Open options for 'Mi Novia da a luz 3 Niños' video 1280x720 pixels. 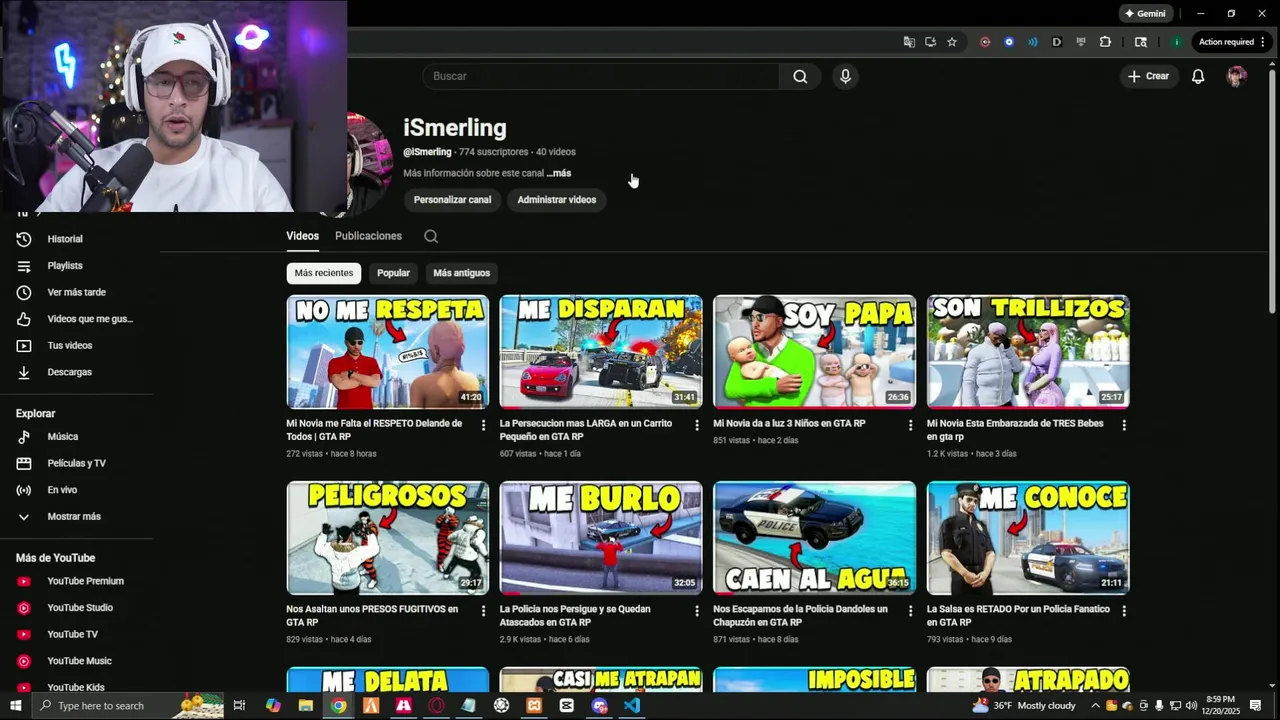click(910, 425)
